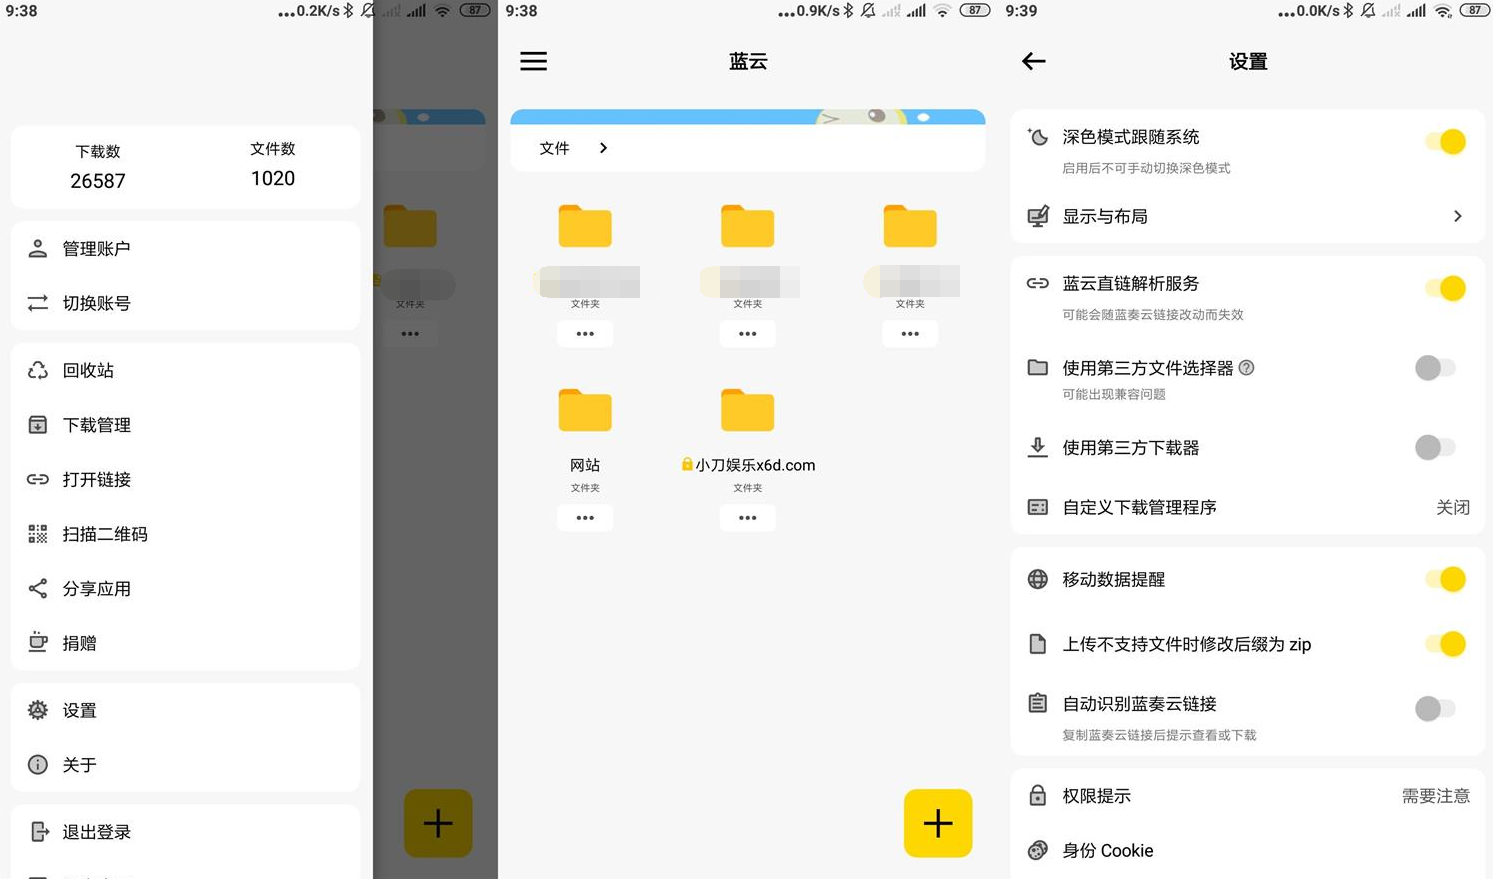Screen dimensions: 1493x879
Task: Tap the QR code scan icon
Action: 38,534
